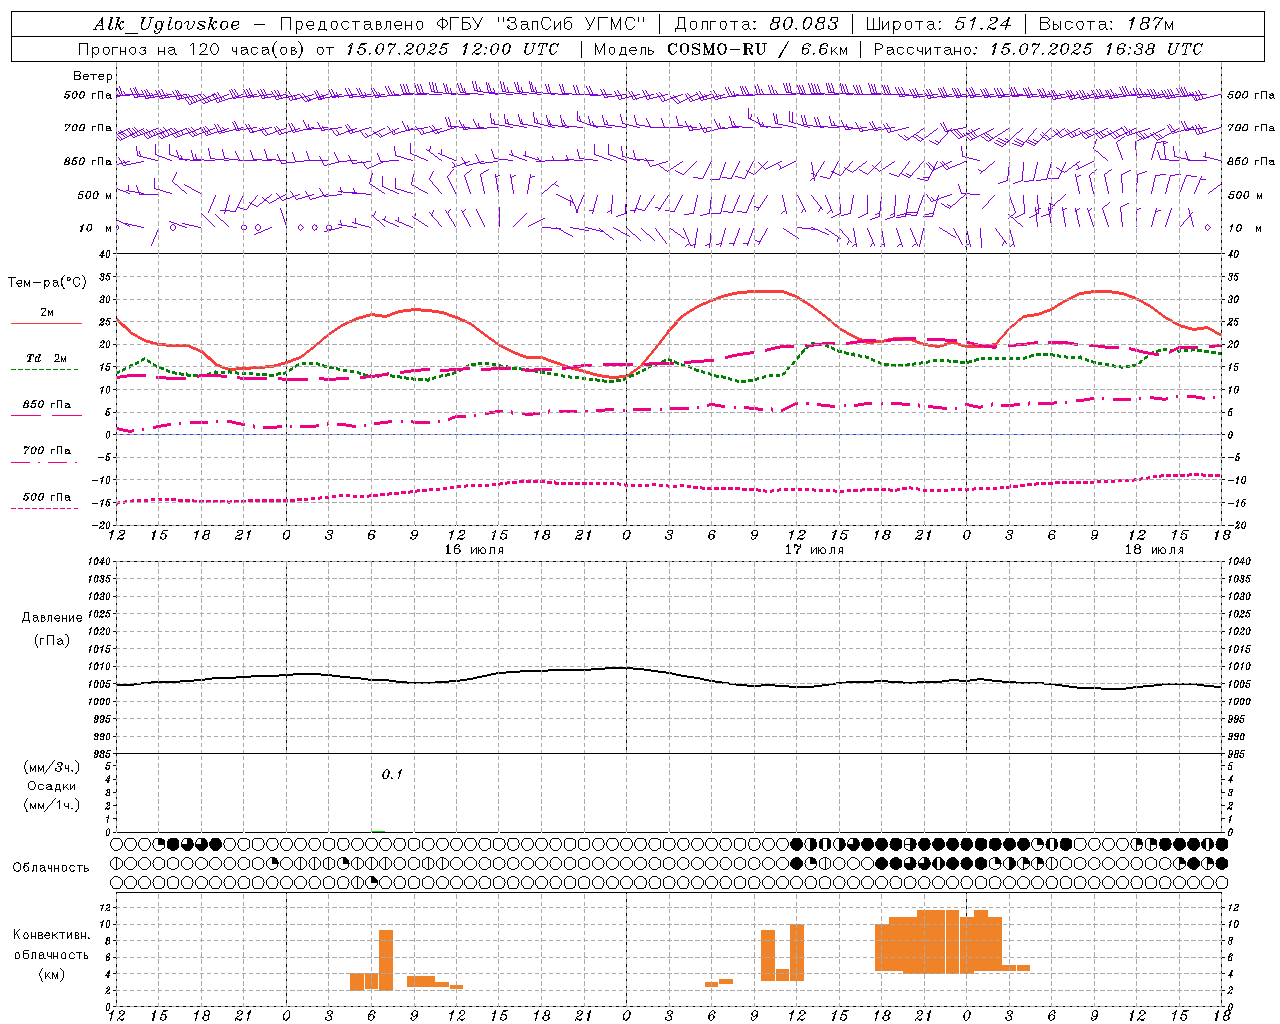Click the station name Alk_Uglovskoe in header

pyautogui.click(x=167, y=24)
